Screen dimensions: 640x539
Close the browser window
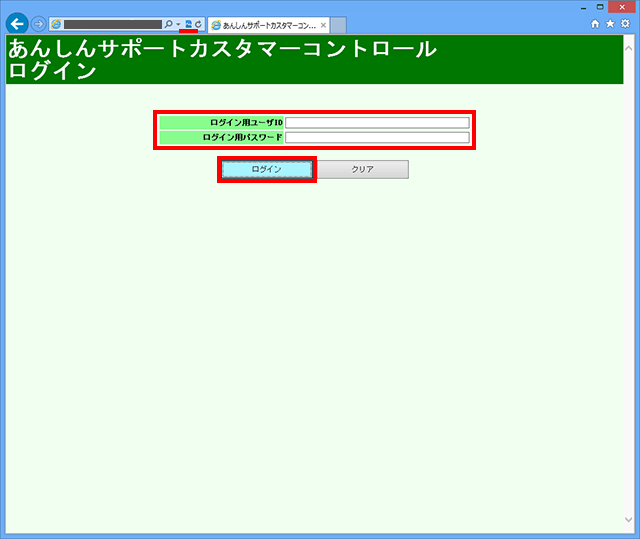coord(622,7)
